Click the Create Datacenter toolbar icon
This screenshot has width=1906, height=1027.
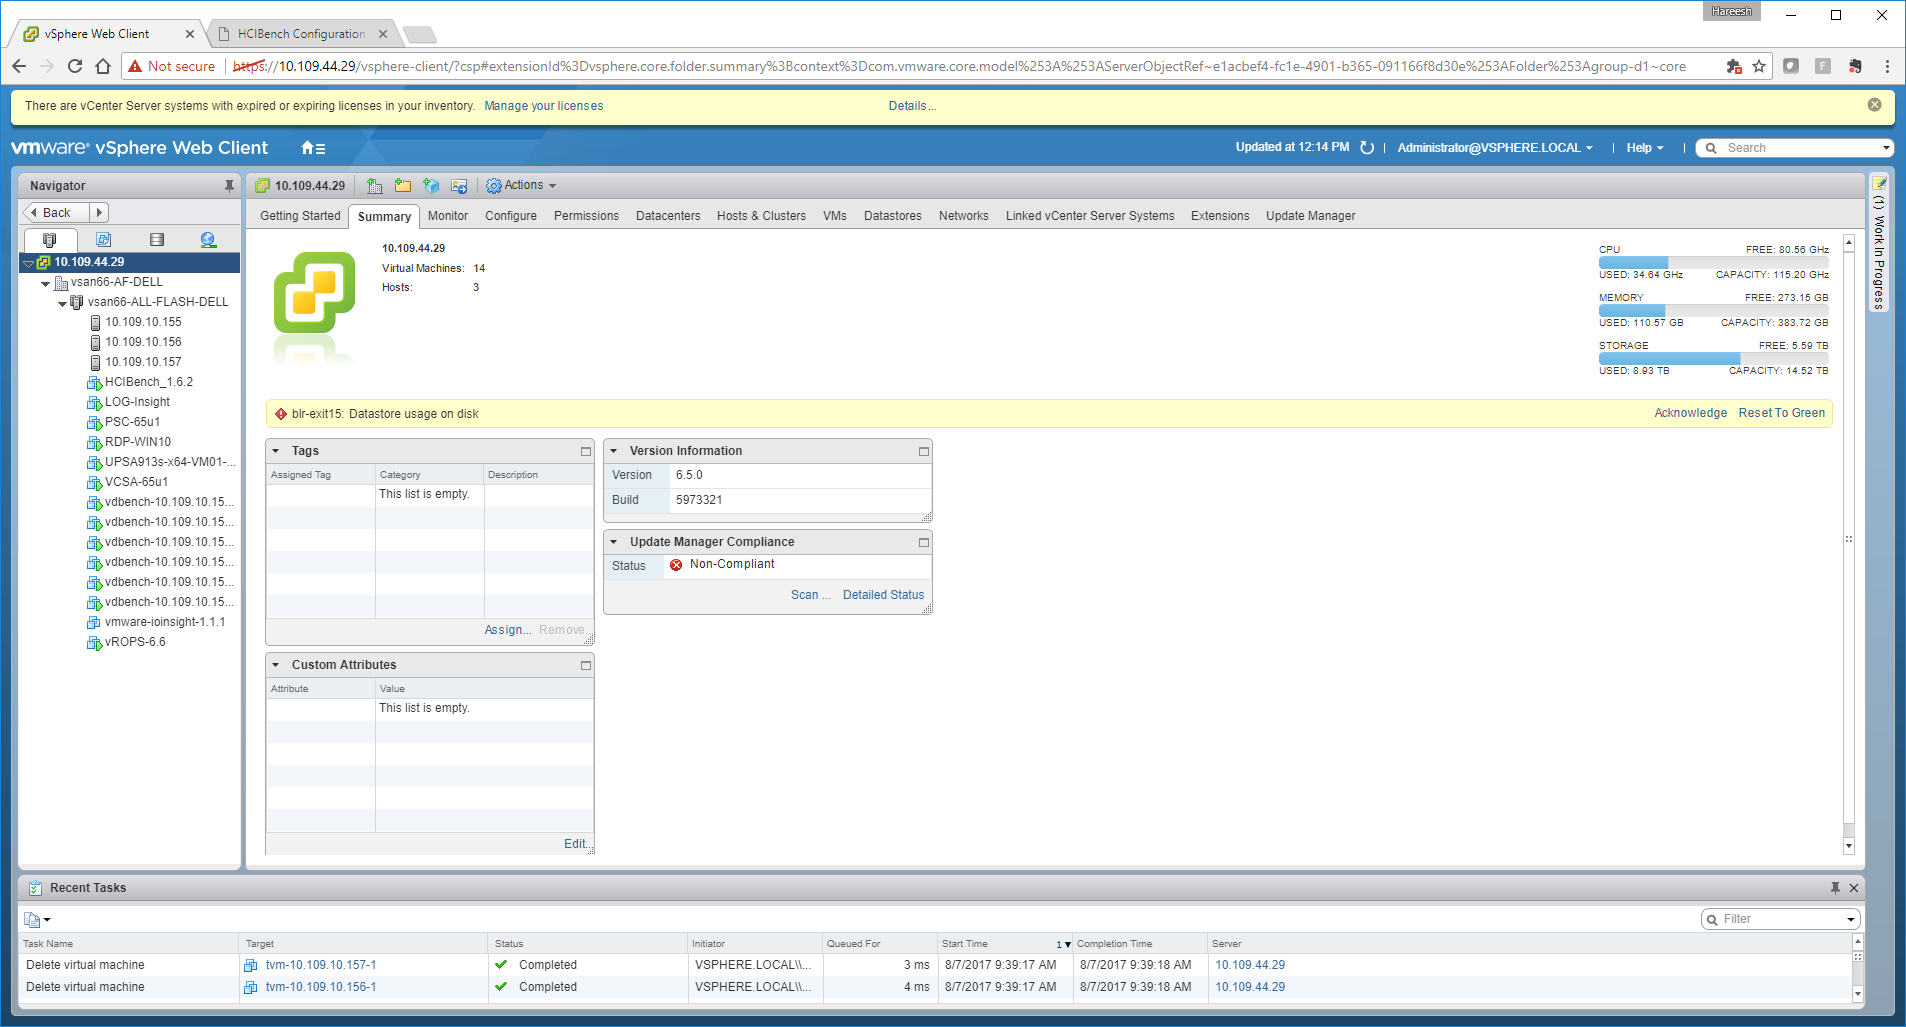375,186
